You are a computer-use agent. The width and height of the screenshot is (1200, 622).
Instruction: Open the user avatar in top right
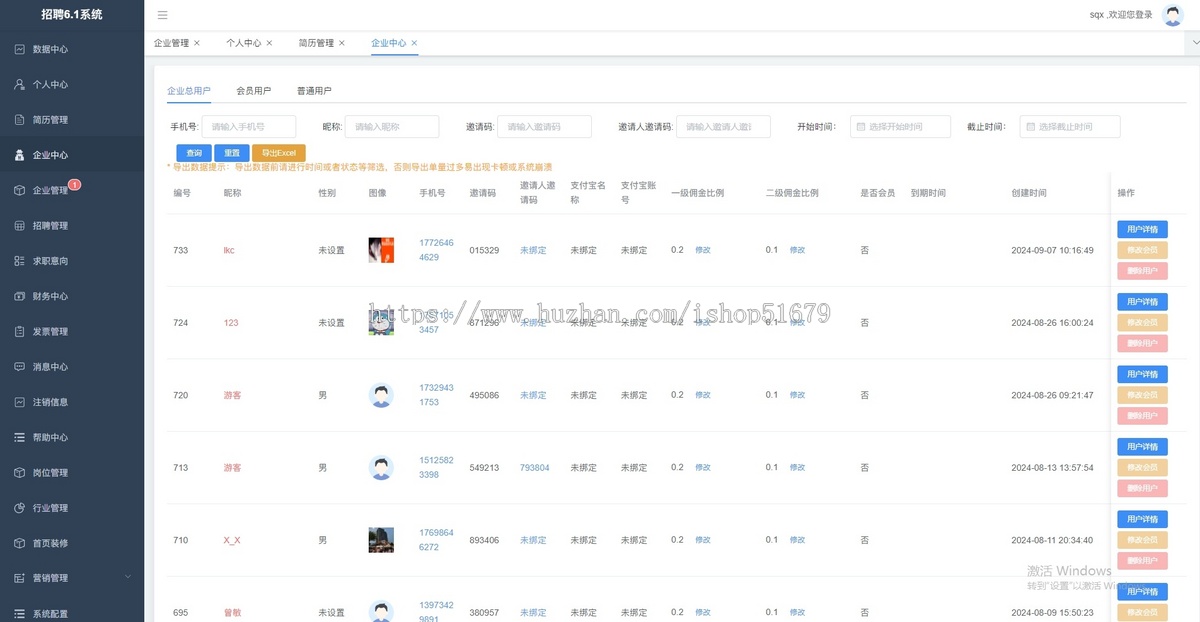[1173, 15]
